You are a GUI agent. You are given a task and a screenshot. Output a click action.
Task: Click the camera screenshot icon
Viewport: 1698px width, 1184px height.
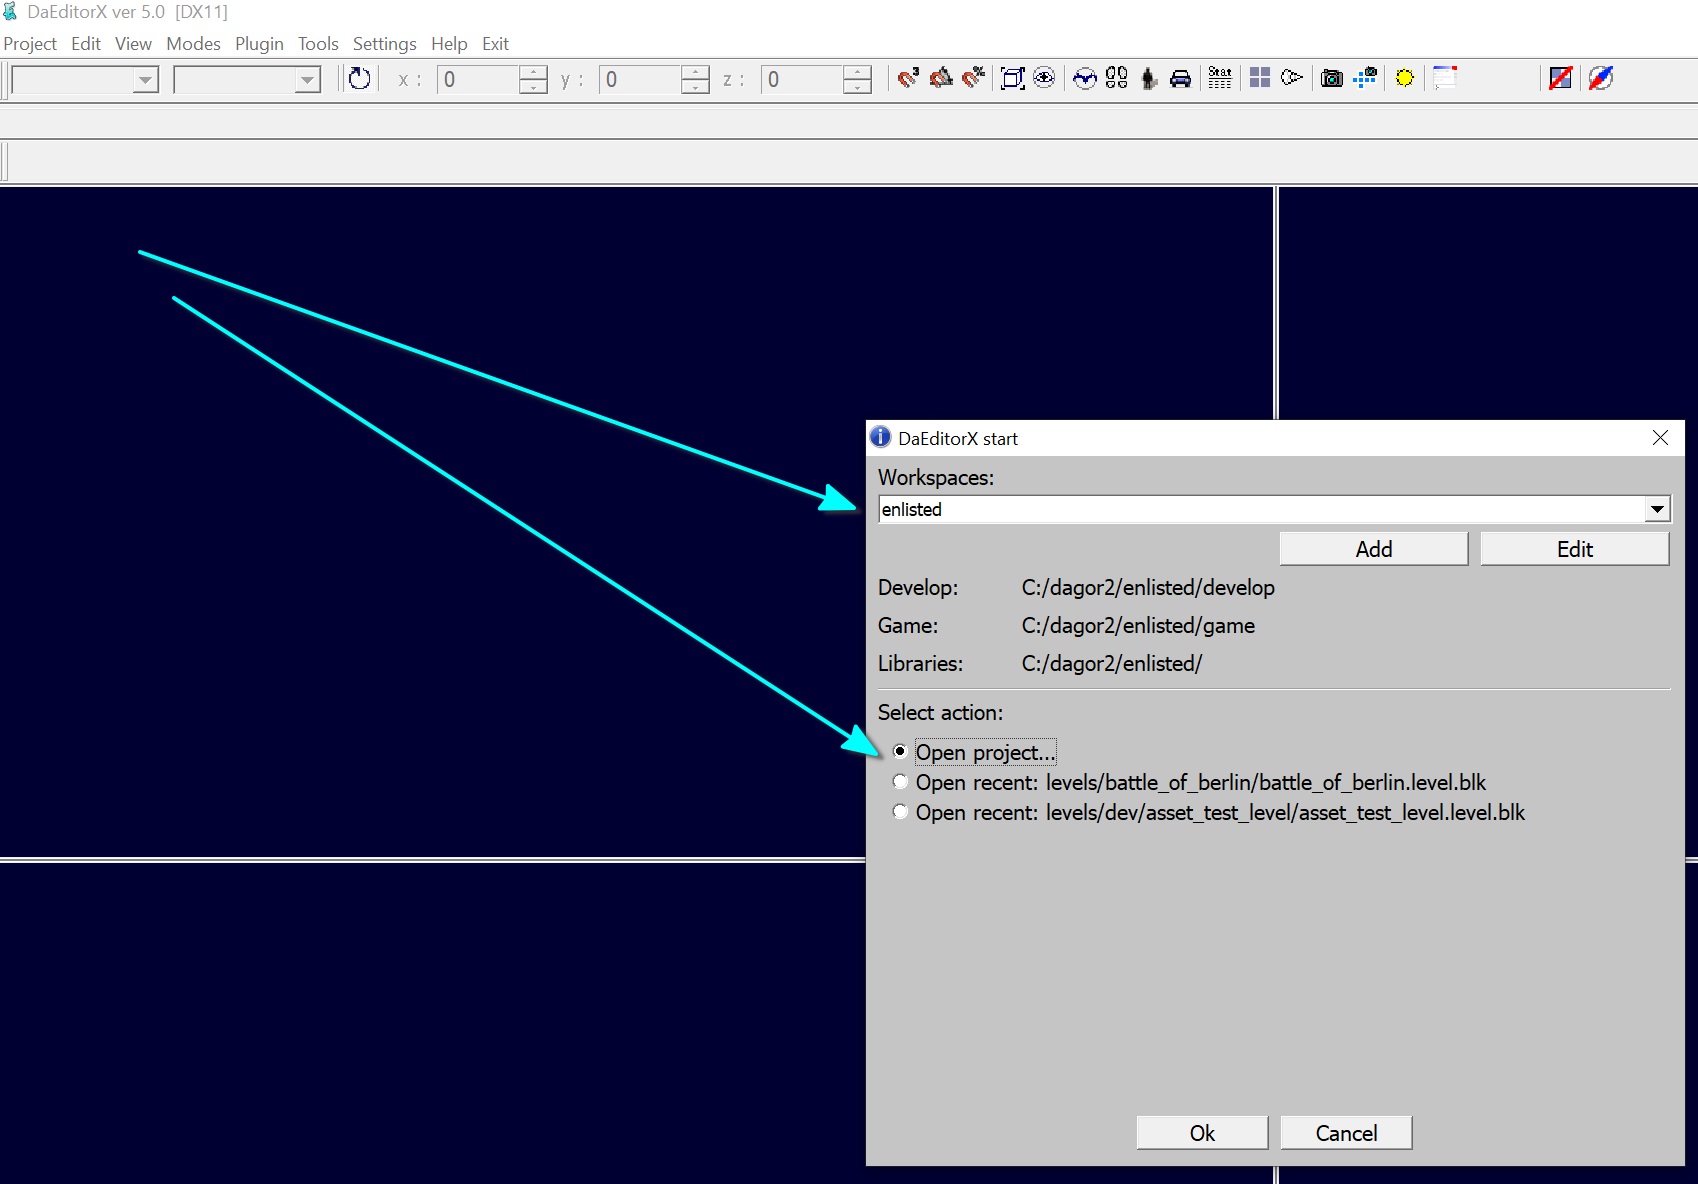coord(1331,78)
